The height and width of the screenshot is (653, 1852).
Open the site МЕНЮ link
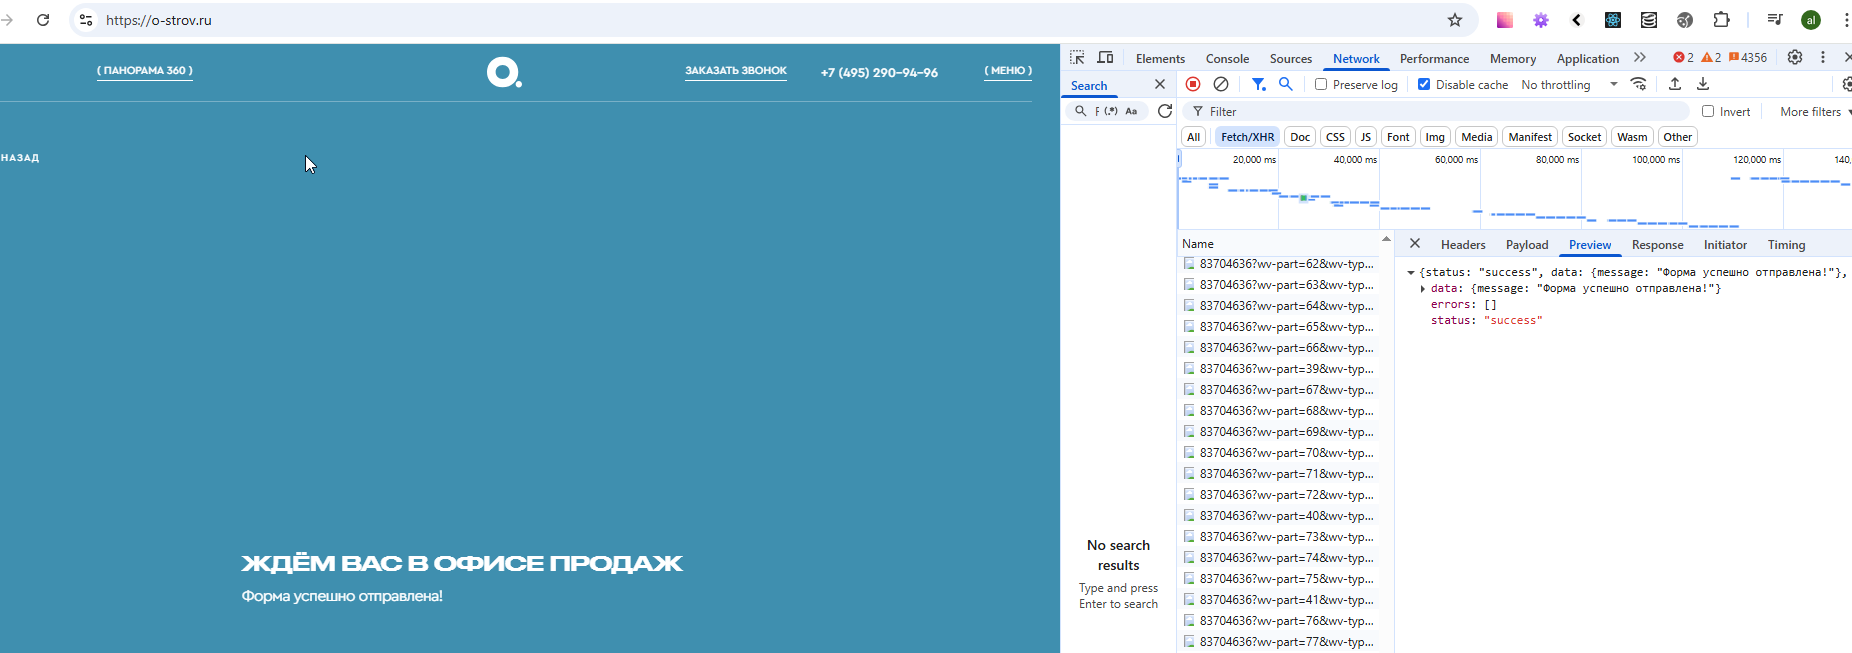coord(1008,71)
